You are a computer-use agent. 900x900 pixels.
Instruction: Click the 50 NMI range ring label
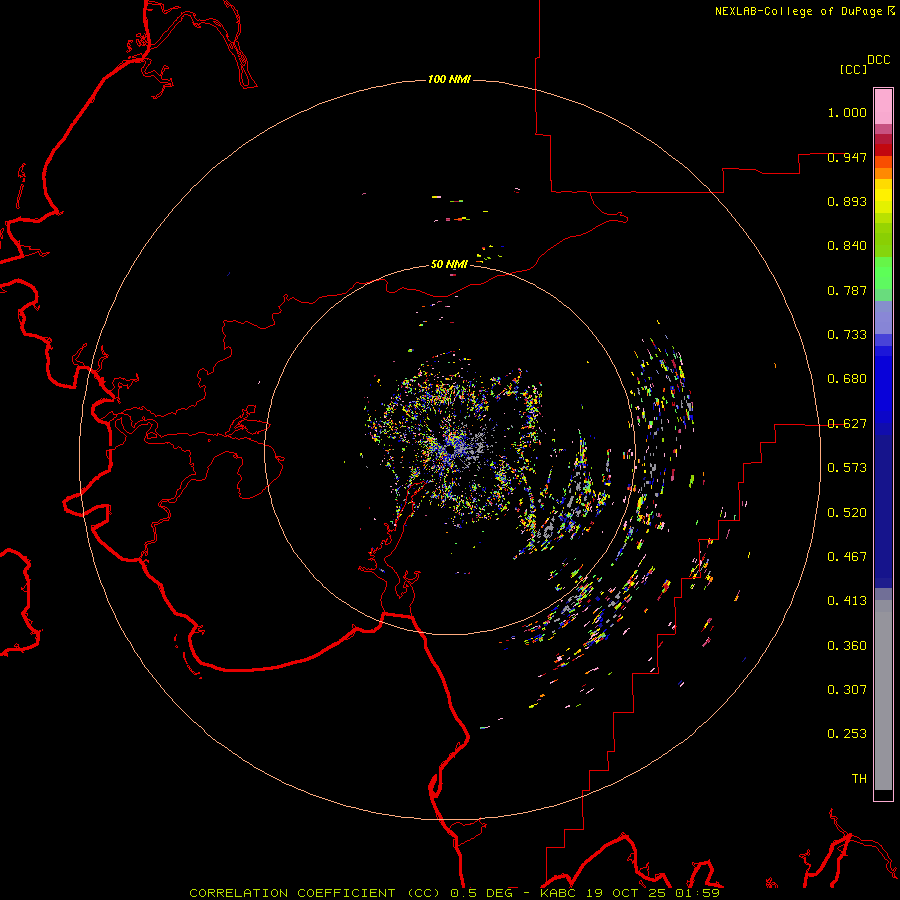[449, 264]
